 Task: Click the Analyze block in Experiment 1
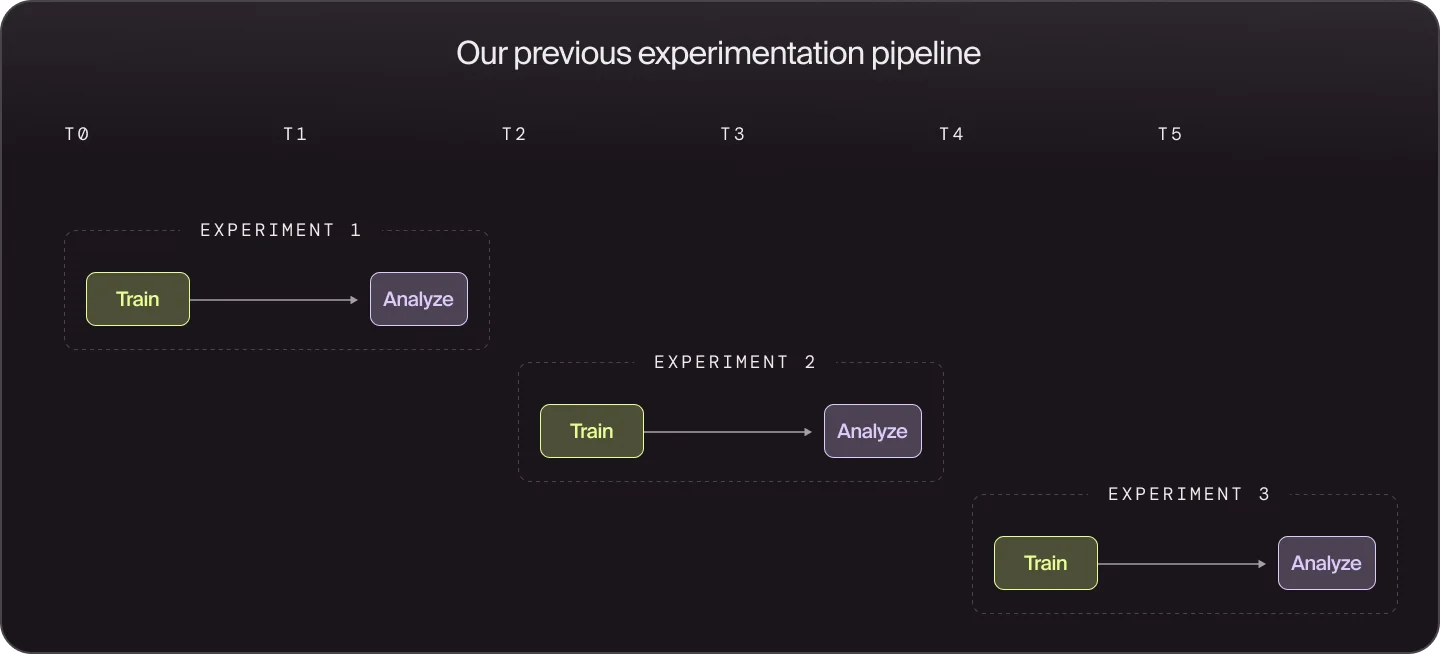pos(419,299)
